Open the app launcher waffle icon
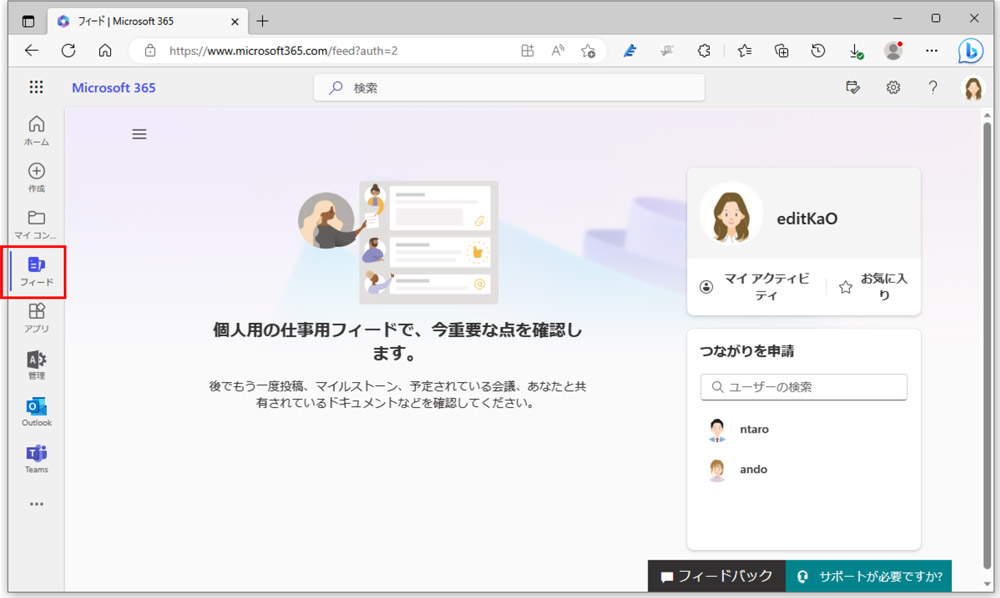This screenshot has height=598, width=1000. [36, 87]
